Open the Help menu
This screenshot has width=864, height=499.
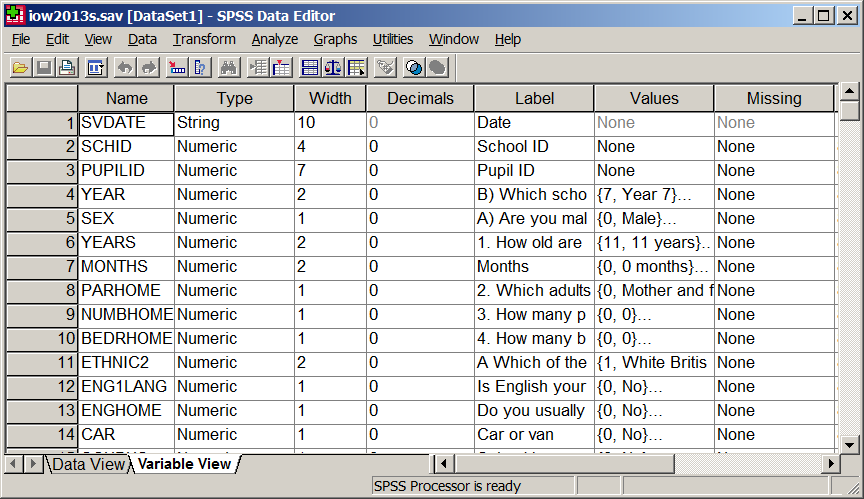point(507,40)
